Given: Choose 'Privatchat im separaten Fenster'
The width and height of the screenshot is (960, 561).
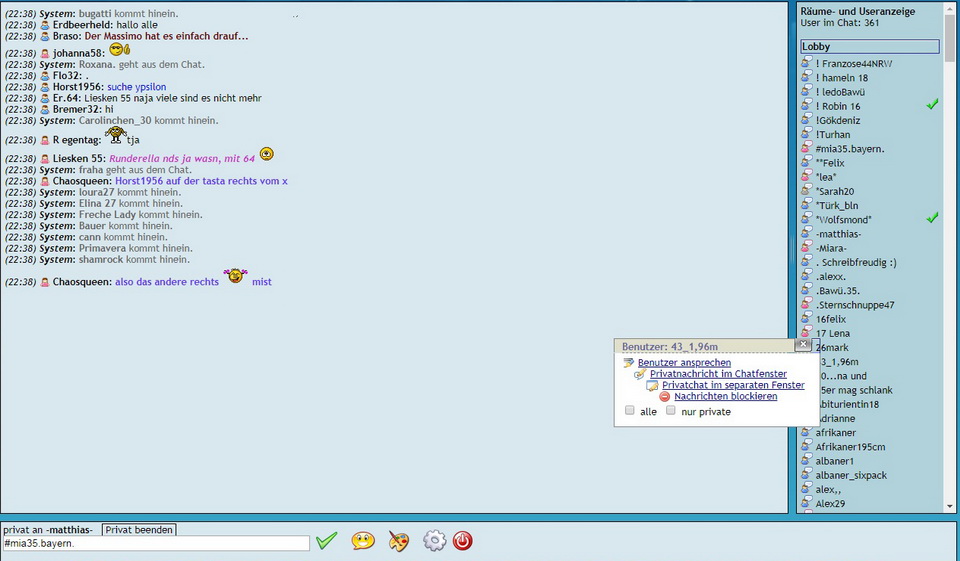Looking at the screenshot, I should click(x=733, y=385).
